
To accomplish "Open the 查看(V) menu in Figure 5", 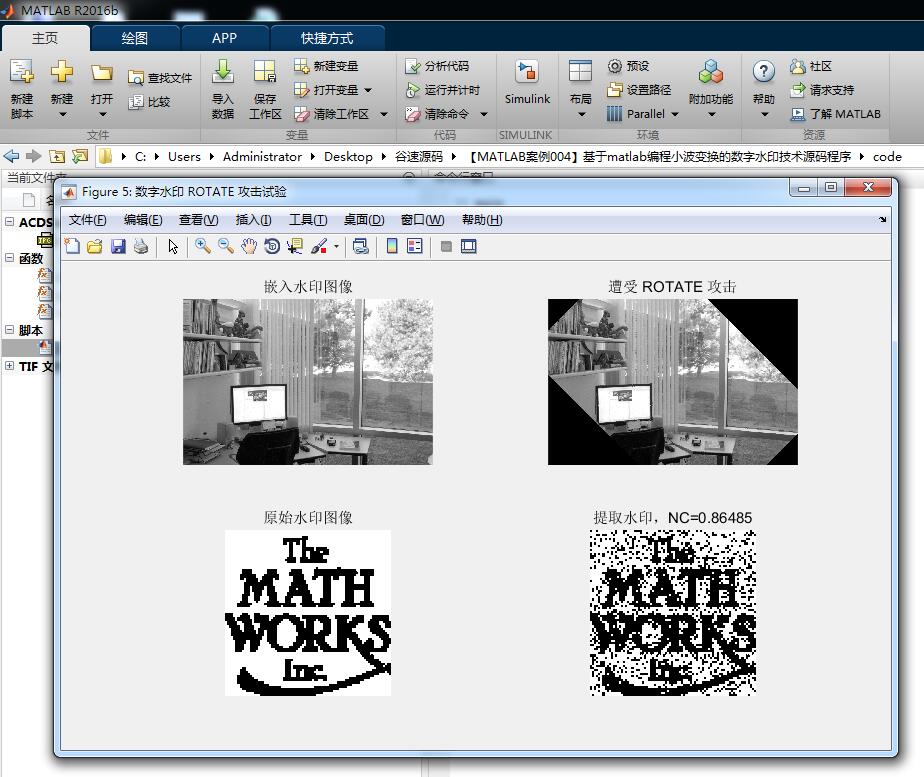I will pos(199,220).
